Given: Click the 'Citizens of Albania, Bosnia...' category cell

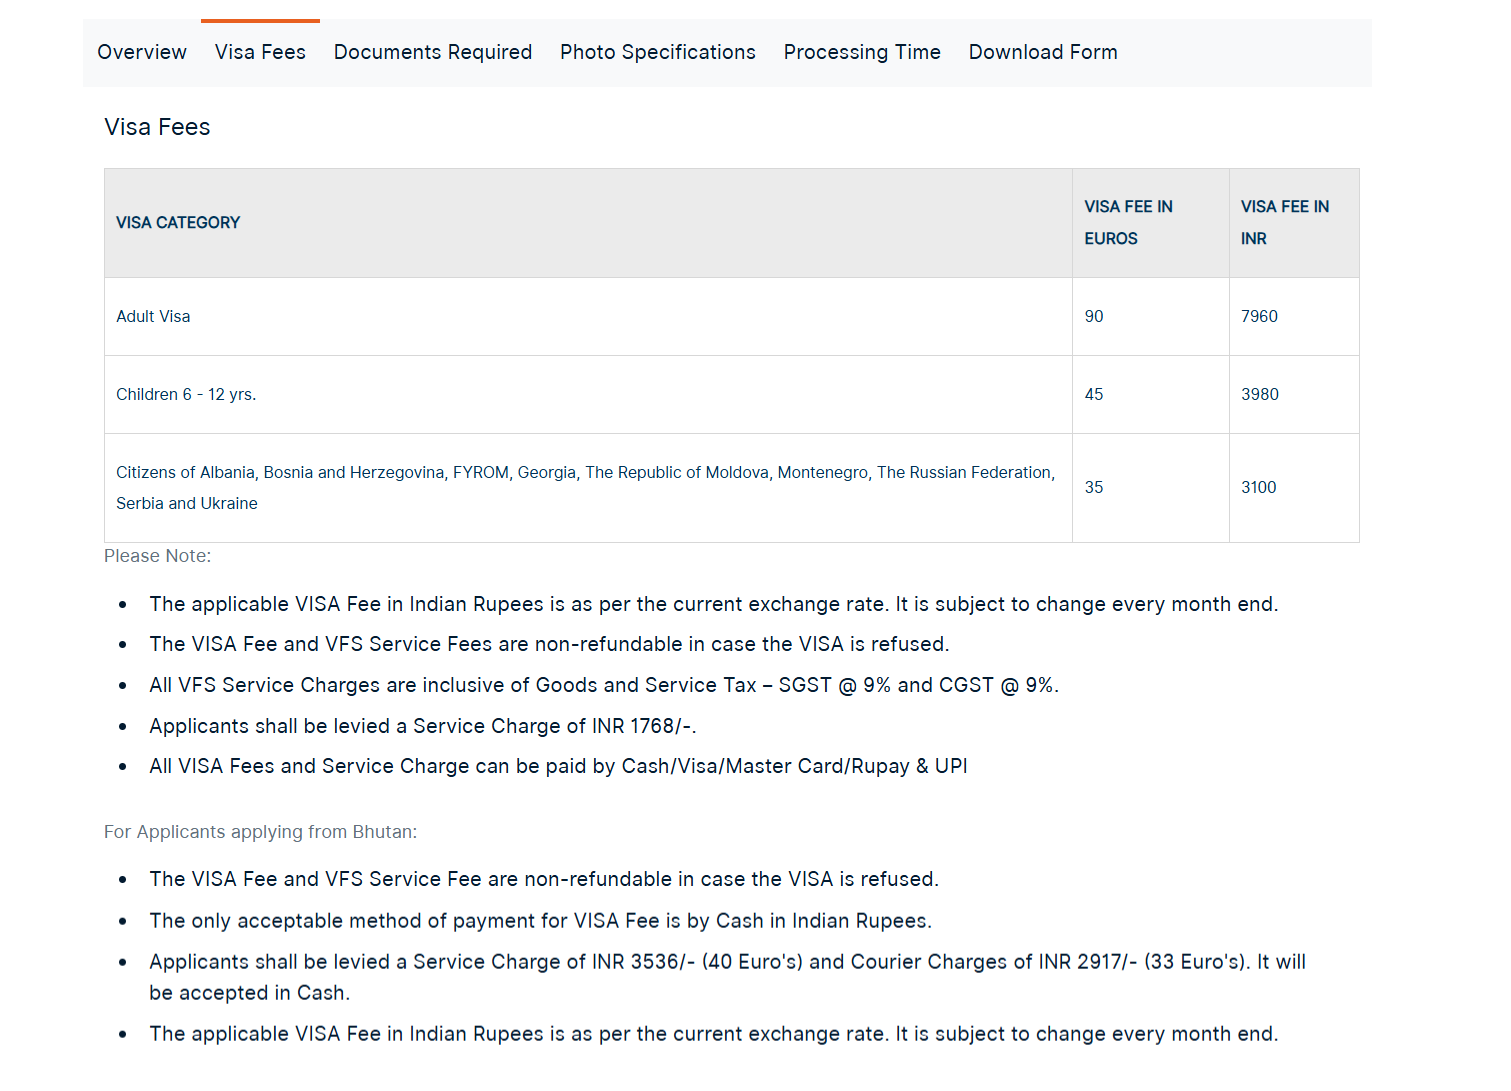Looking at the screenshot, I should [586, 488].
